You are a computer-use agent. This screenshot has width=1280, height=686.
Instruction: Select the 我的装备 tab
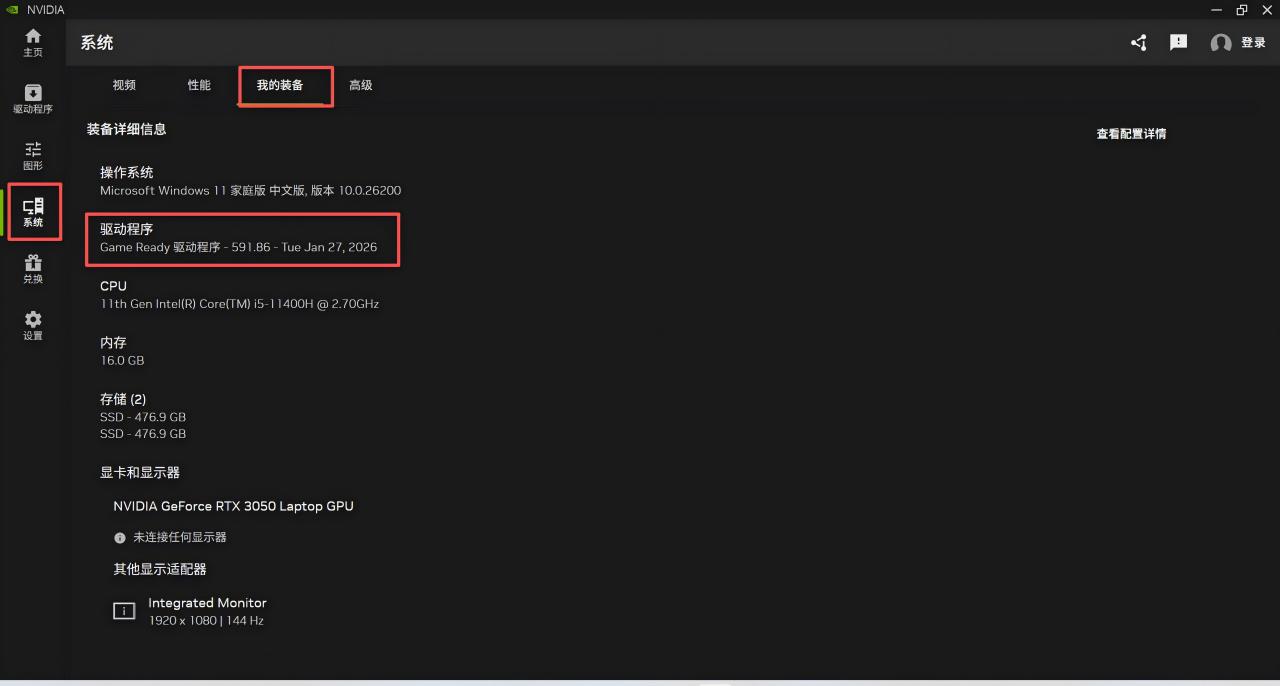click(280, 85)
